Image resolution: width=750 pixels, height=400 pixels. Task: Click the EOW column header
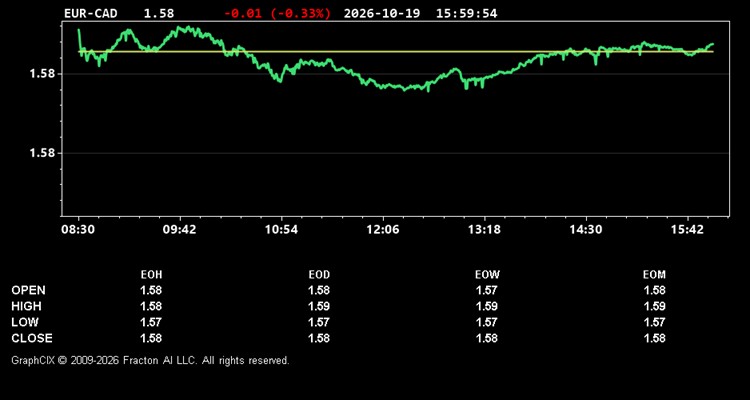(x=487, y=275)
